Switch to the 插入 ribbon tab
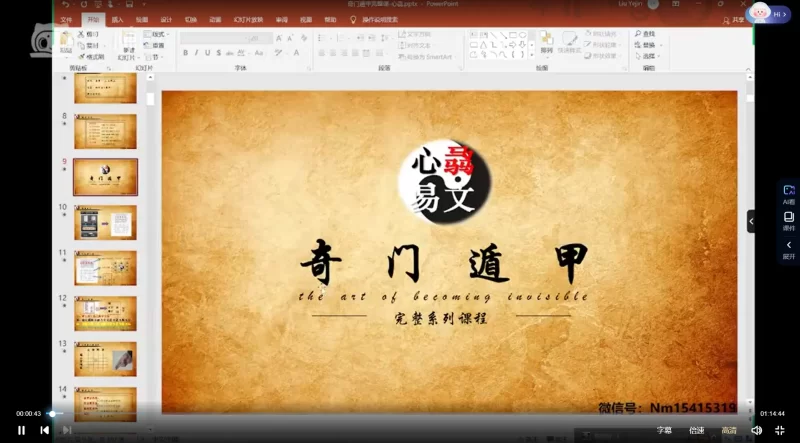This screenshot has height=443, width=800. (118, 19)
